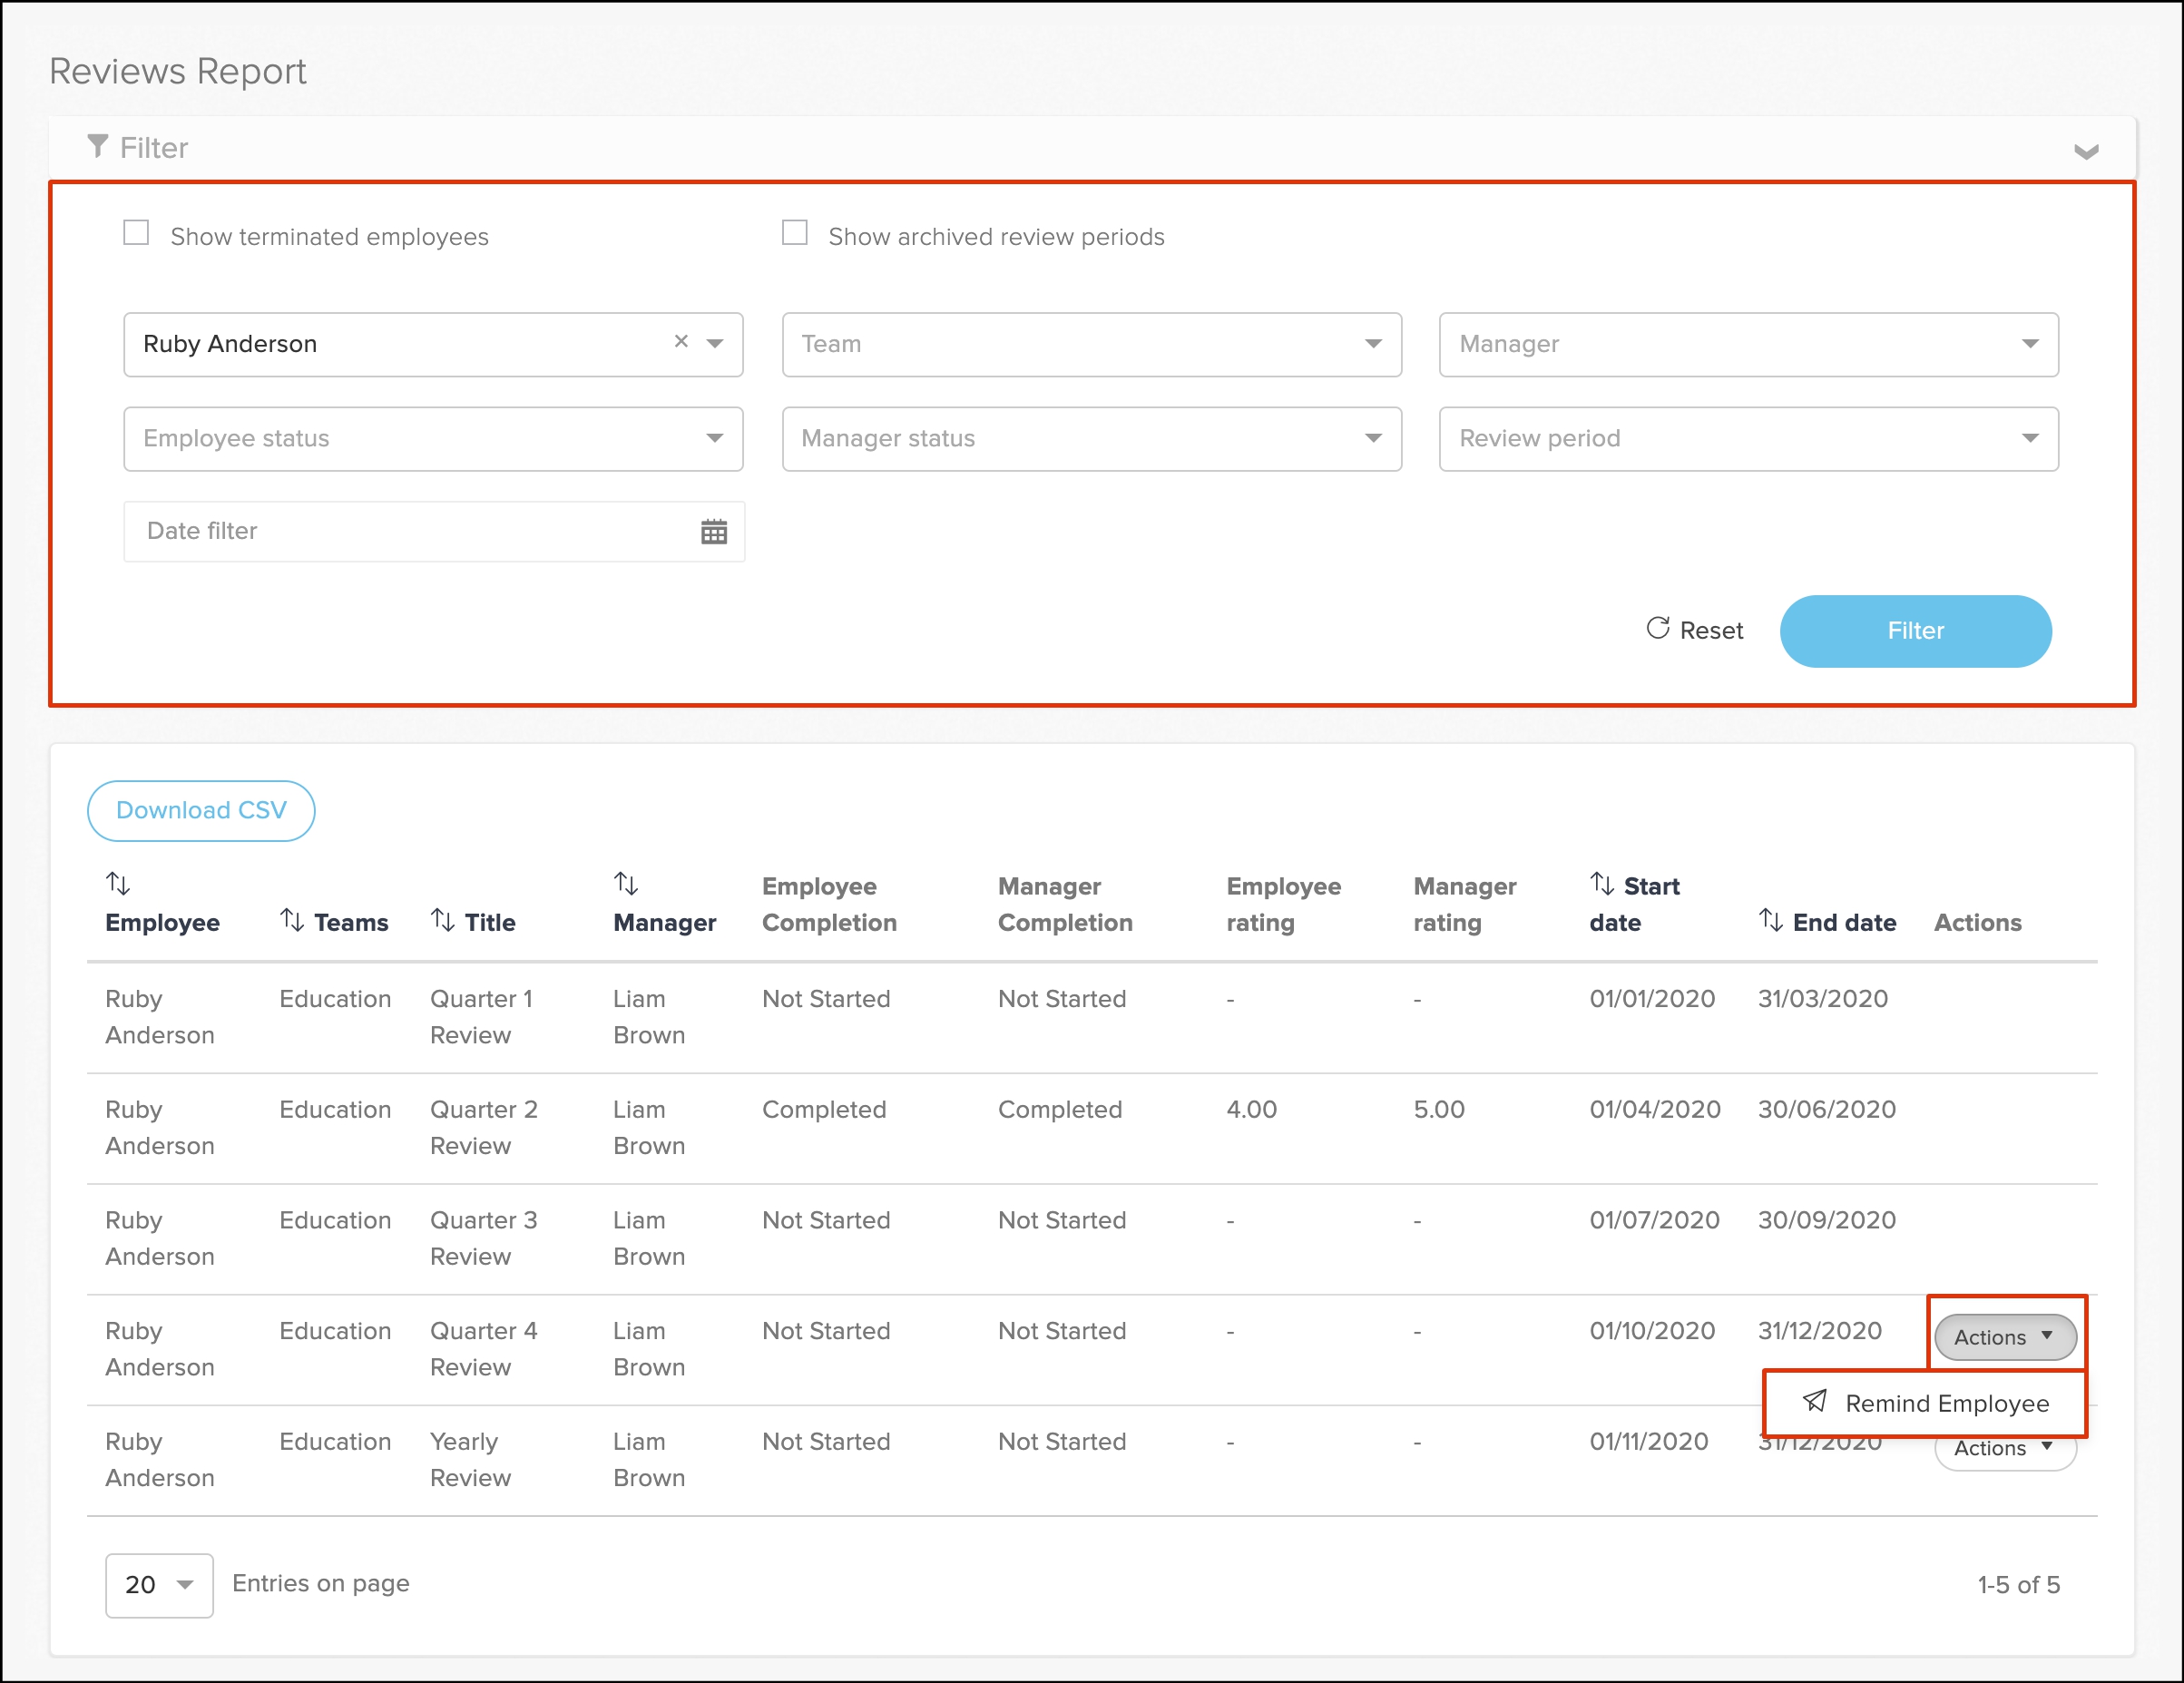2184x1683 pixels.
Task: Click the Yearly Review title cell
Action: pyautogui.click(x=470, y=1460)
